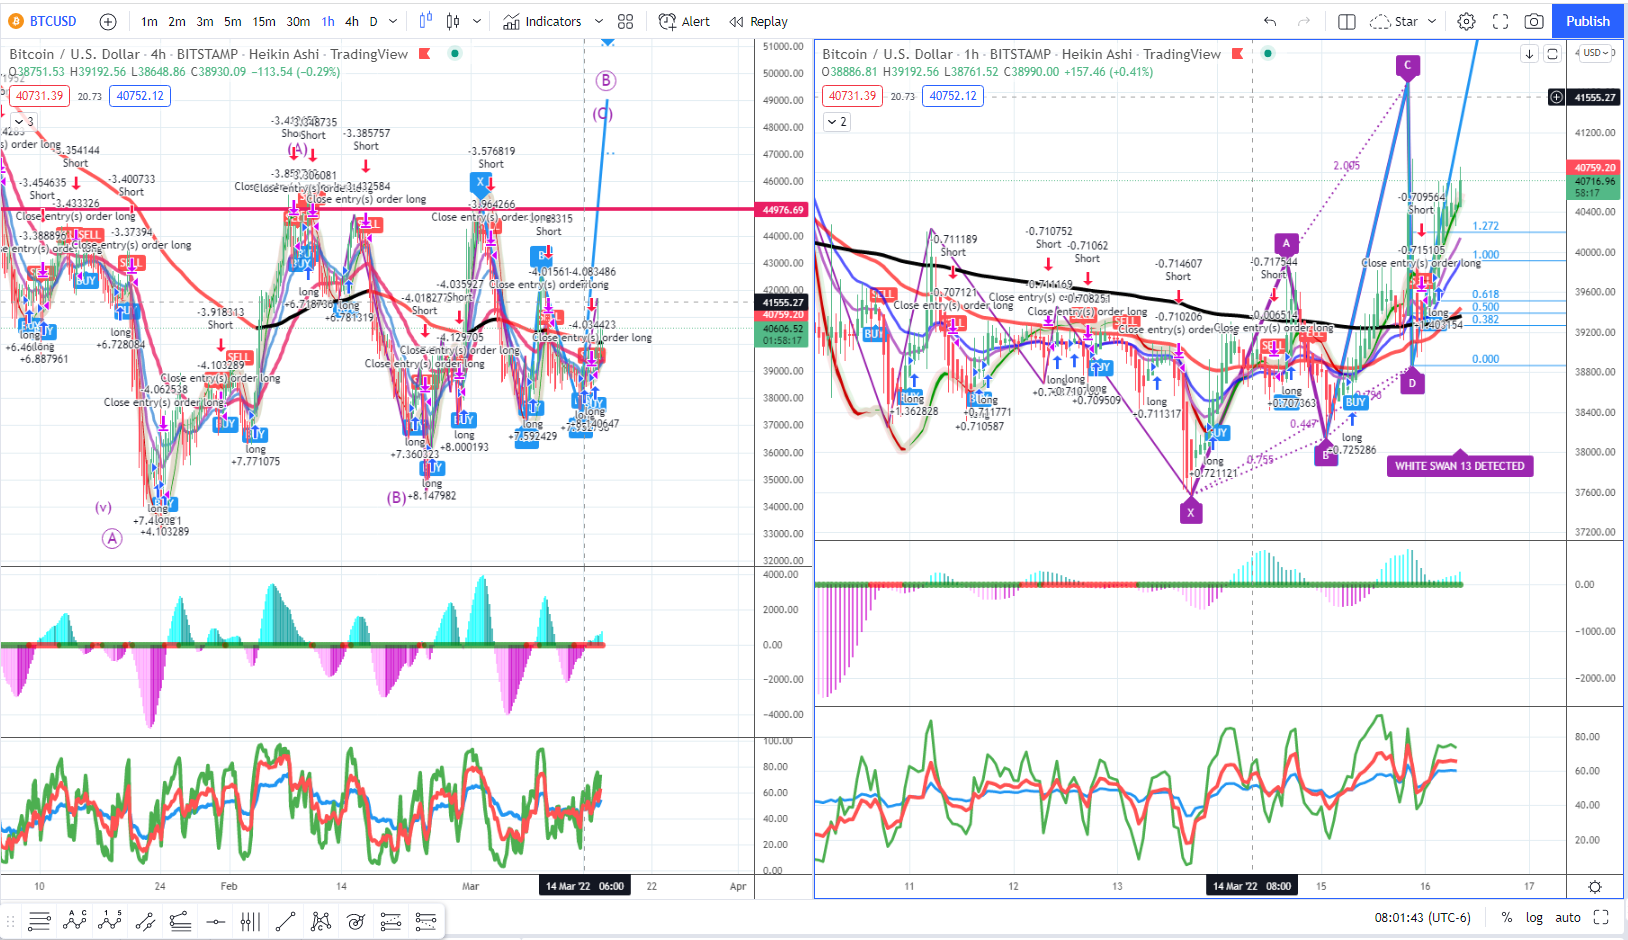Toggle the market status green dot on 4h chart
The width and height of the screenshot is (1628, 940).
(x=455, y=53)
